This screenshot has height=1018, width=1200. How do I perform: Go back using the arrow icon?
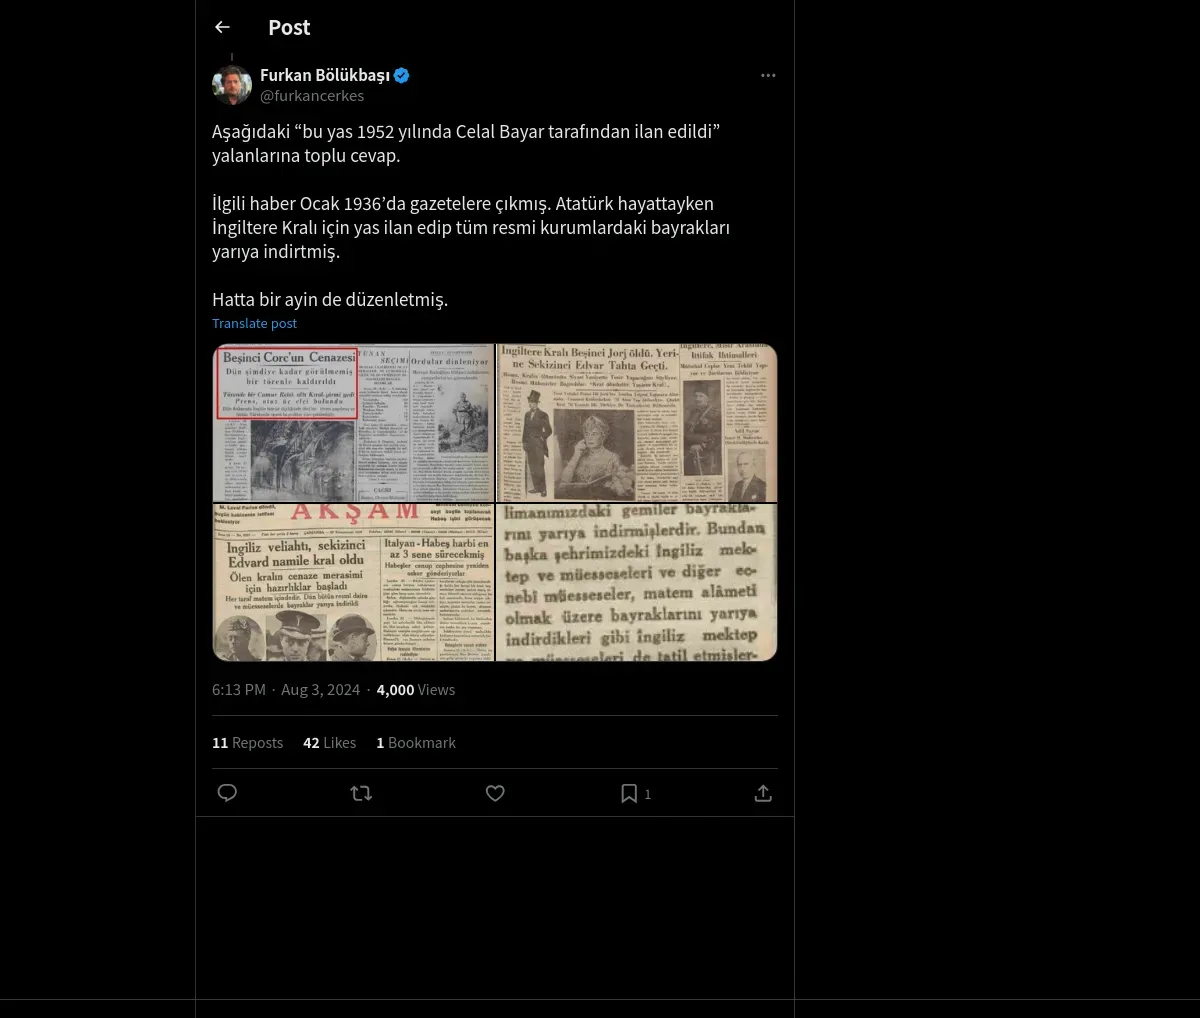click(222, 27)
